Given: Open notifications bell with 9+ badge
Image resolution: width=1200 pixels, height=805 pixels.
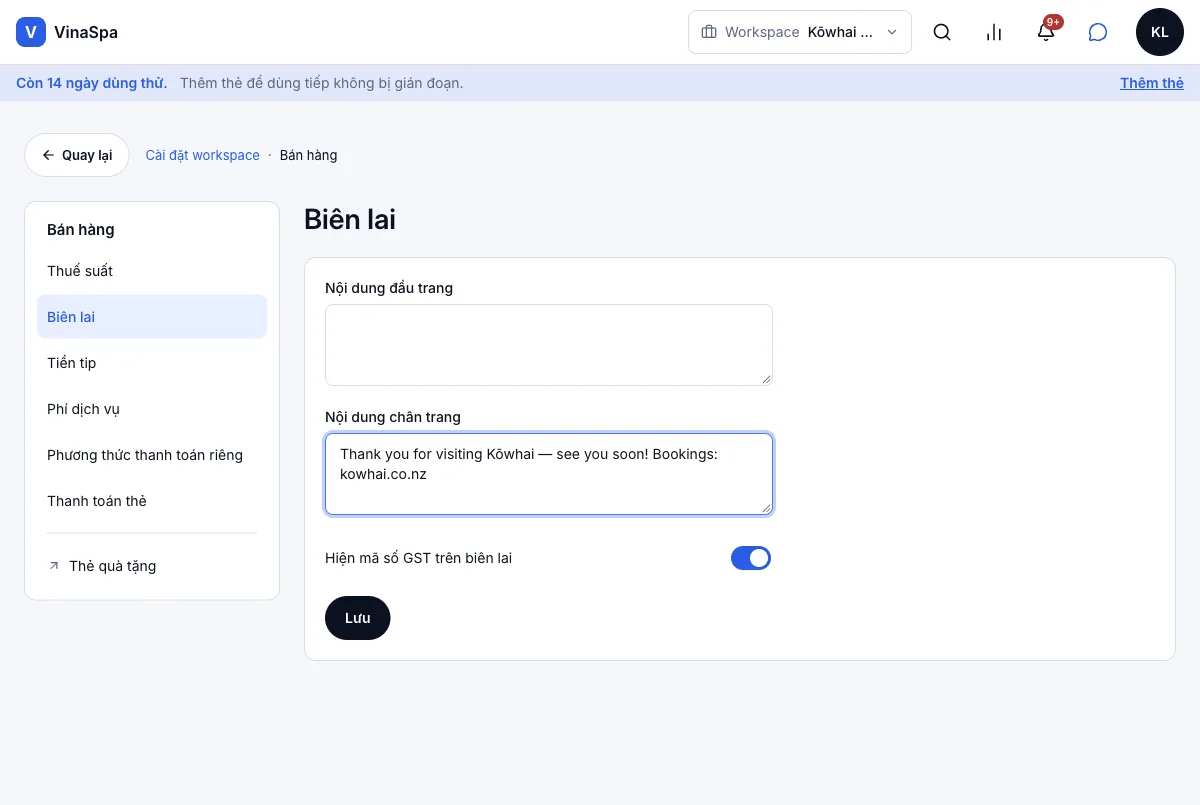Looking at the screenshot, I should pyautogui.click(x=1046, y=32).
